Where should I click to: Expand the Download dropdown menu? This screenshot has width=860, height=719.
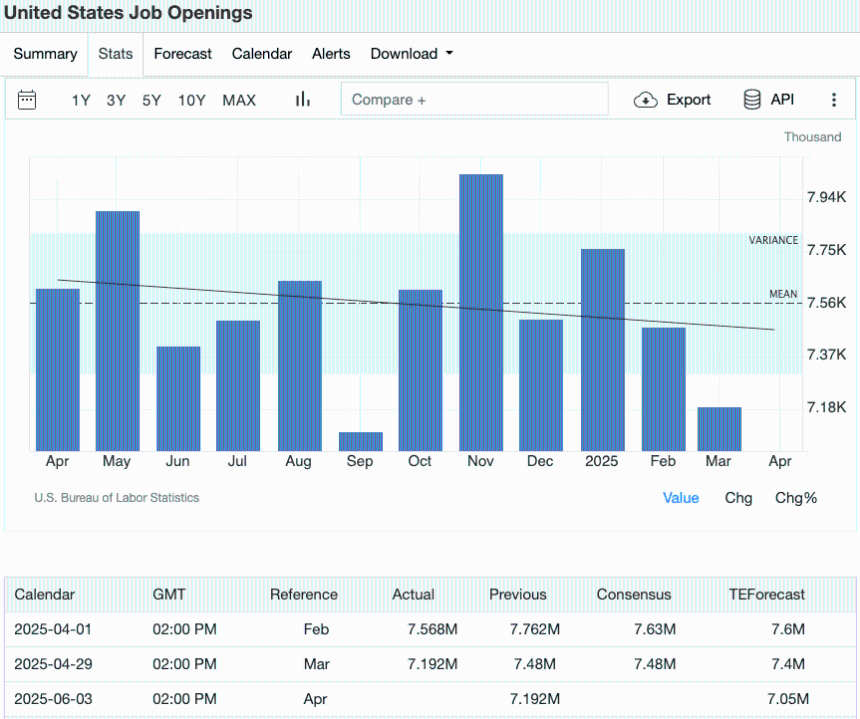[411, 54]
